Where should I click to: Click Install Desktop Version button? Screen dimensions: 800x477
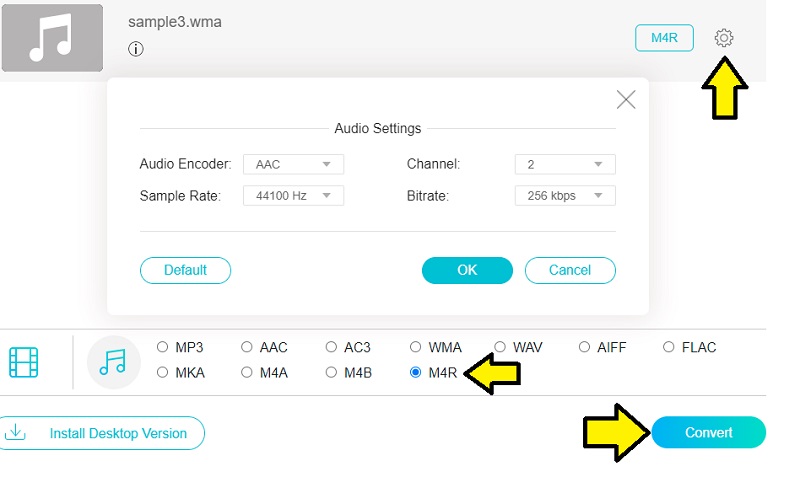[101, 433]
